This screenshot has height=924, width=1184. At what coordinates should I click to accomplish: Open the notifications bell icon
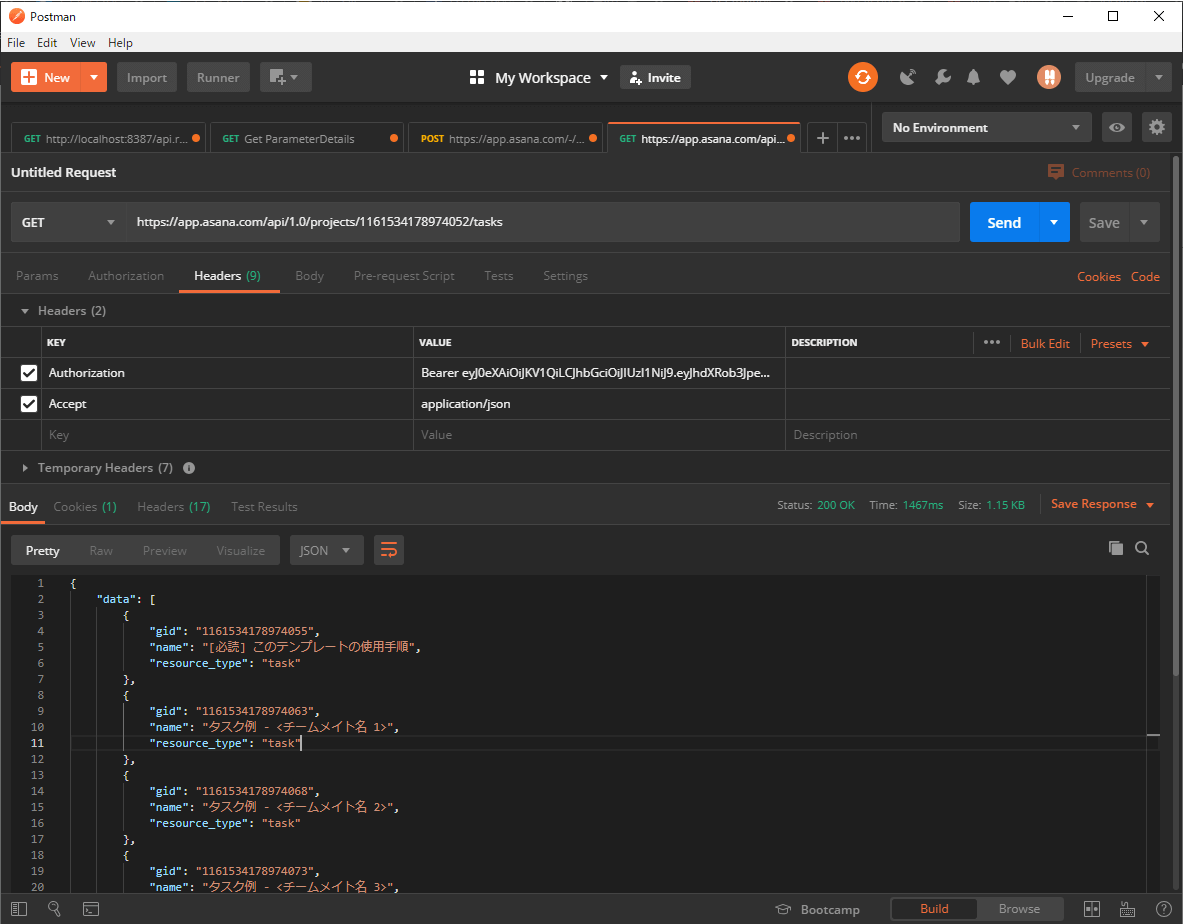tap(973, 77)
